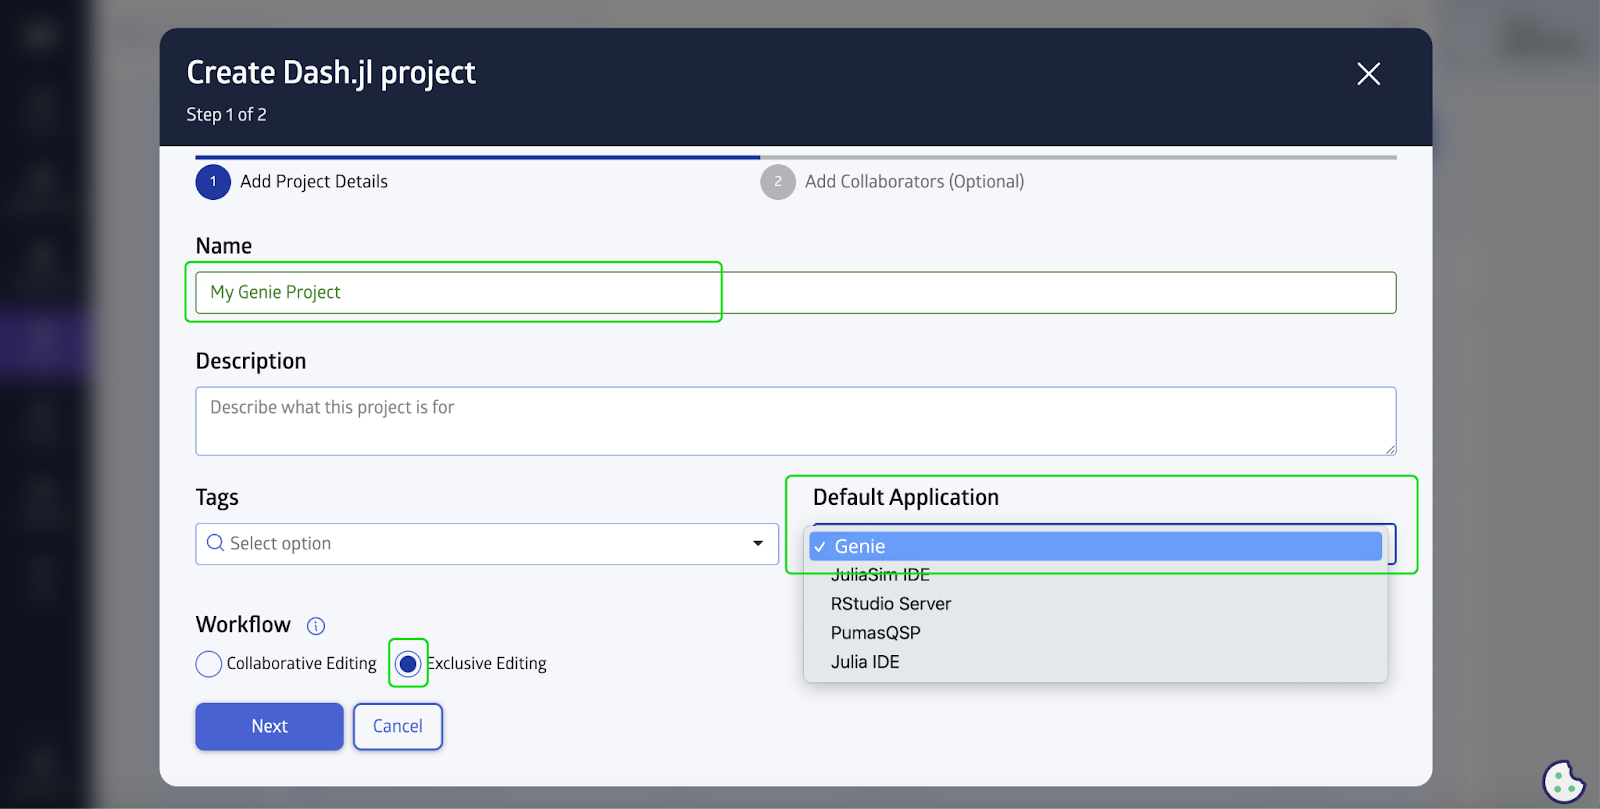
Task: Expand the Tags dropdown arrow
Action: tap(758, 543)
